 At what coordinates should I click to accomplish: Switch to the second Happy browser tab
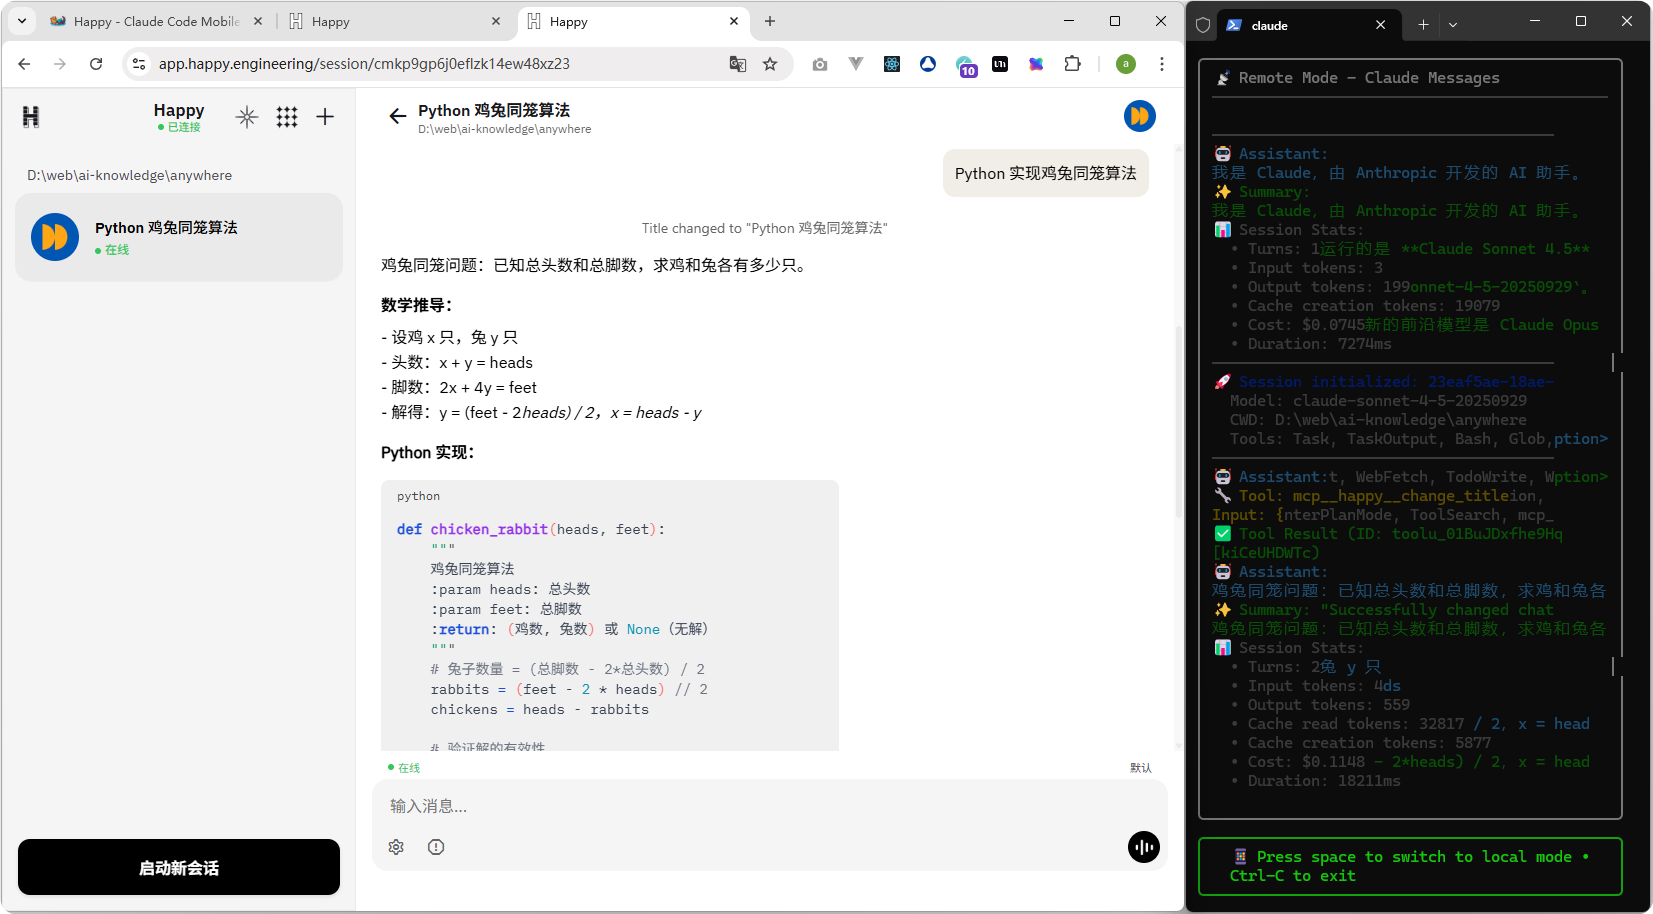[390, 20]
